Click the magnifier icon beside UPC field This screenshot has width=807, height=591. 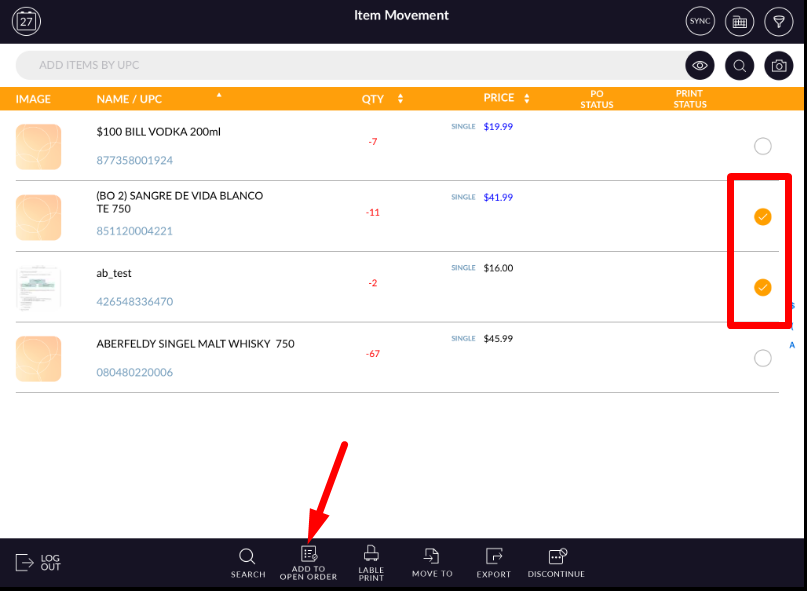point(739,66)
